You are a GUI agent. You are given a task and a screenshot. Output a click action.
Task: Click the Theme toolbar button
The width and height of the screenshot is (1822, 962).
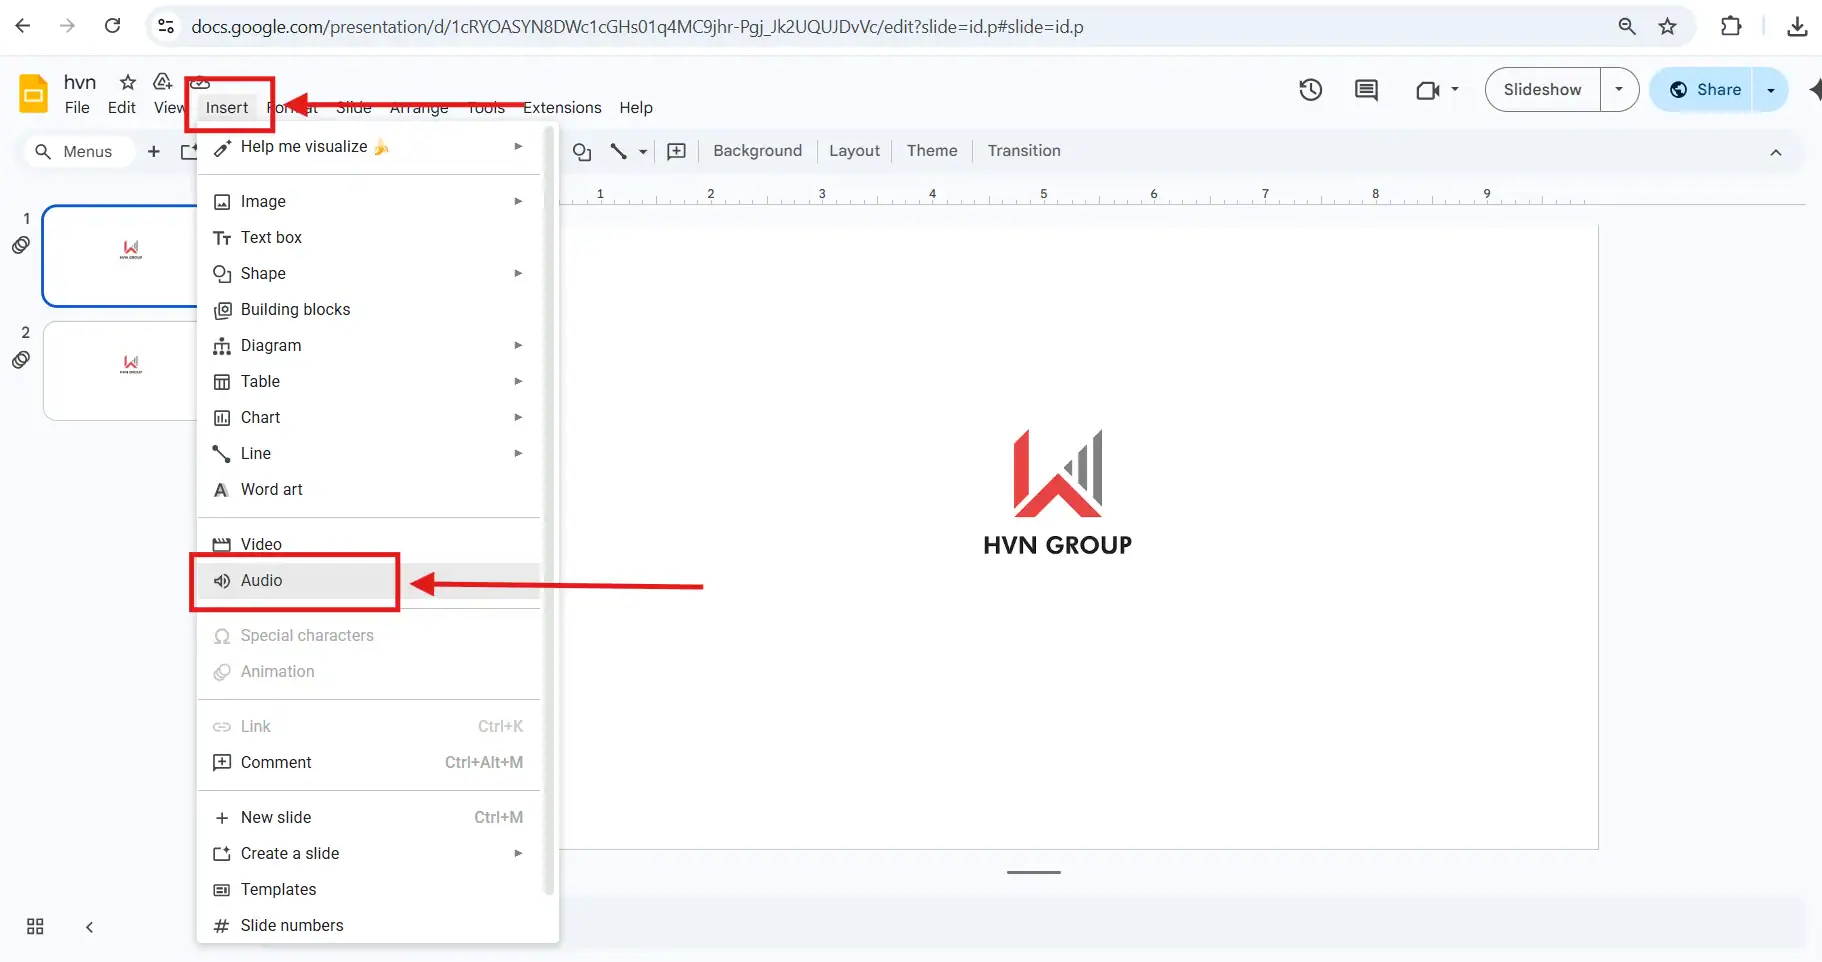click(x=932, y=151)
